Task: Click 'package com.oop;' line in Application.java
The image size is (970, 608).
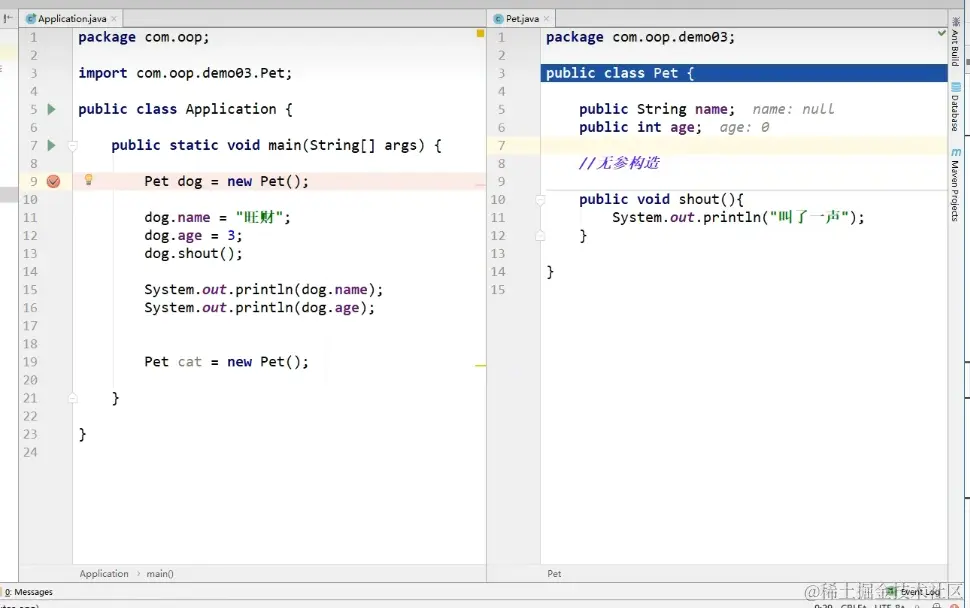Action: click(144, 37)
